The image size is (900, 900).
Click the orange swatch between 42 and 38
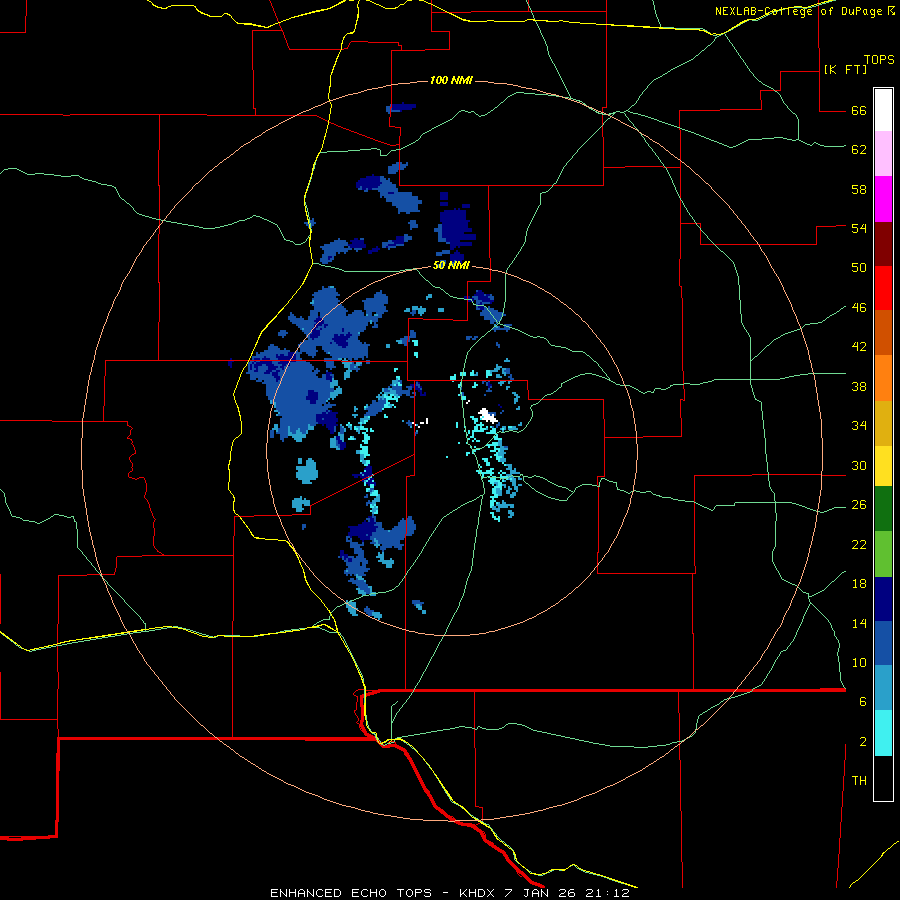point(883,378)
